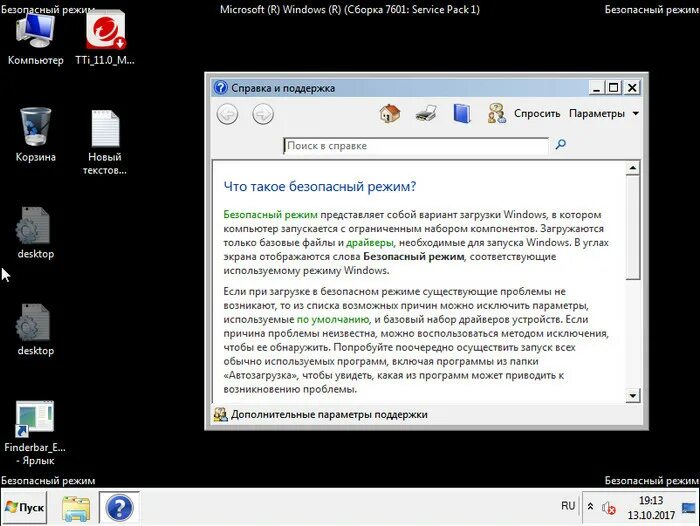Open the Безопасный режим glossary link
Viewport: 700px width, 526px height.
271,215
